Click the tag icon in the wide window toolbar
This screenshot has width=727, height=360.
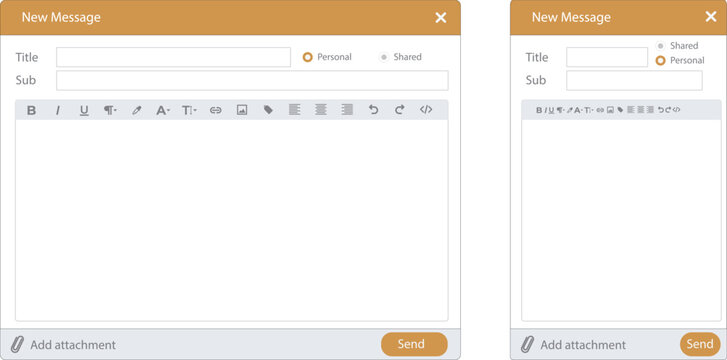268,110
